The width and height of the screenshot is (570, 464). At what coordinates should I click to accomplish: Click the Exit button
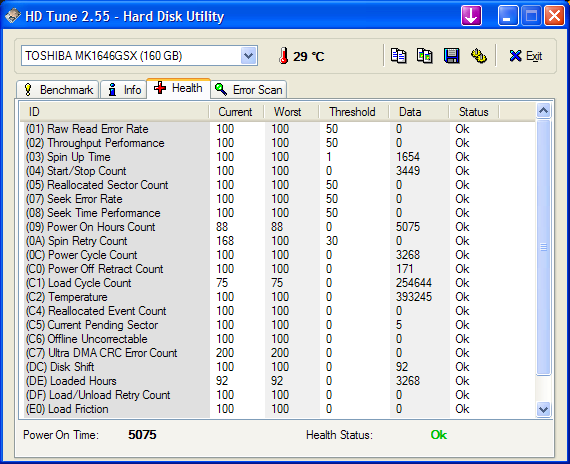(526, 56)
